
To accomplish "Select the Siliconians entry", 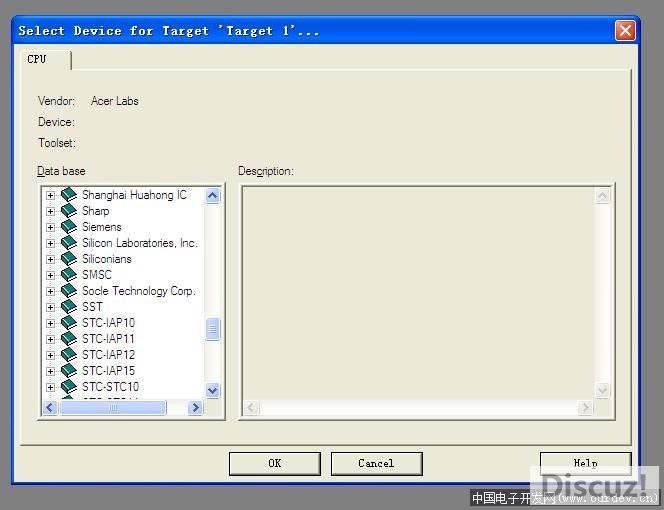I will [107, 259].
